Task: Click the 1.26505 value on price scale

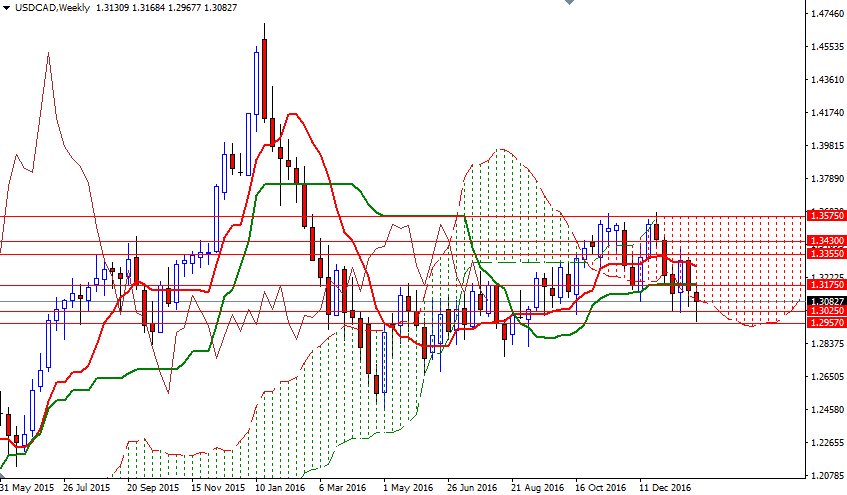Action: pos(828,377)
